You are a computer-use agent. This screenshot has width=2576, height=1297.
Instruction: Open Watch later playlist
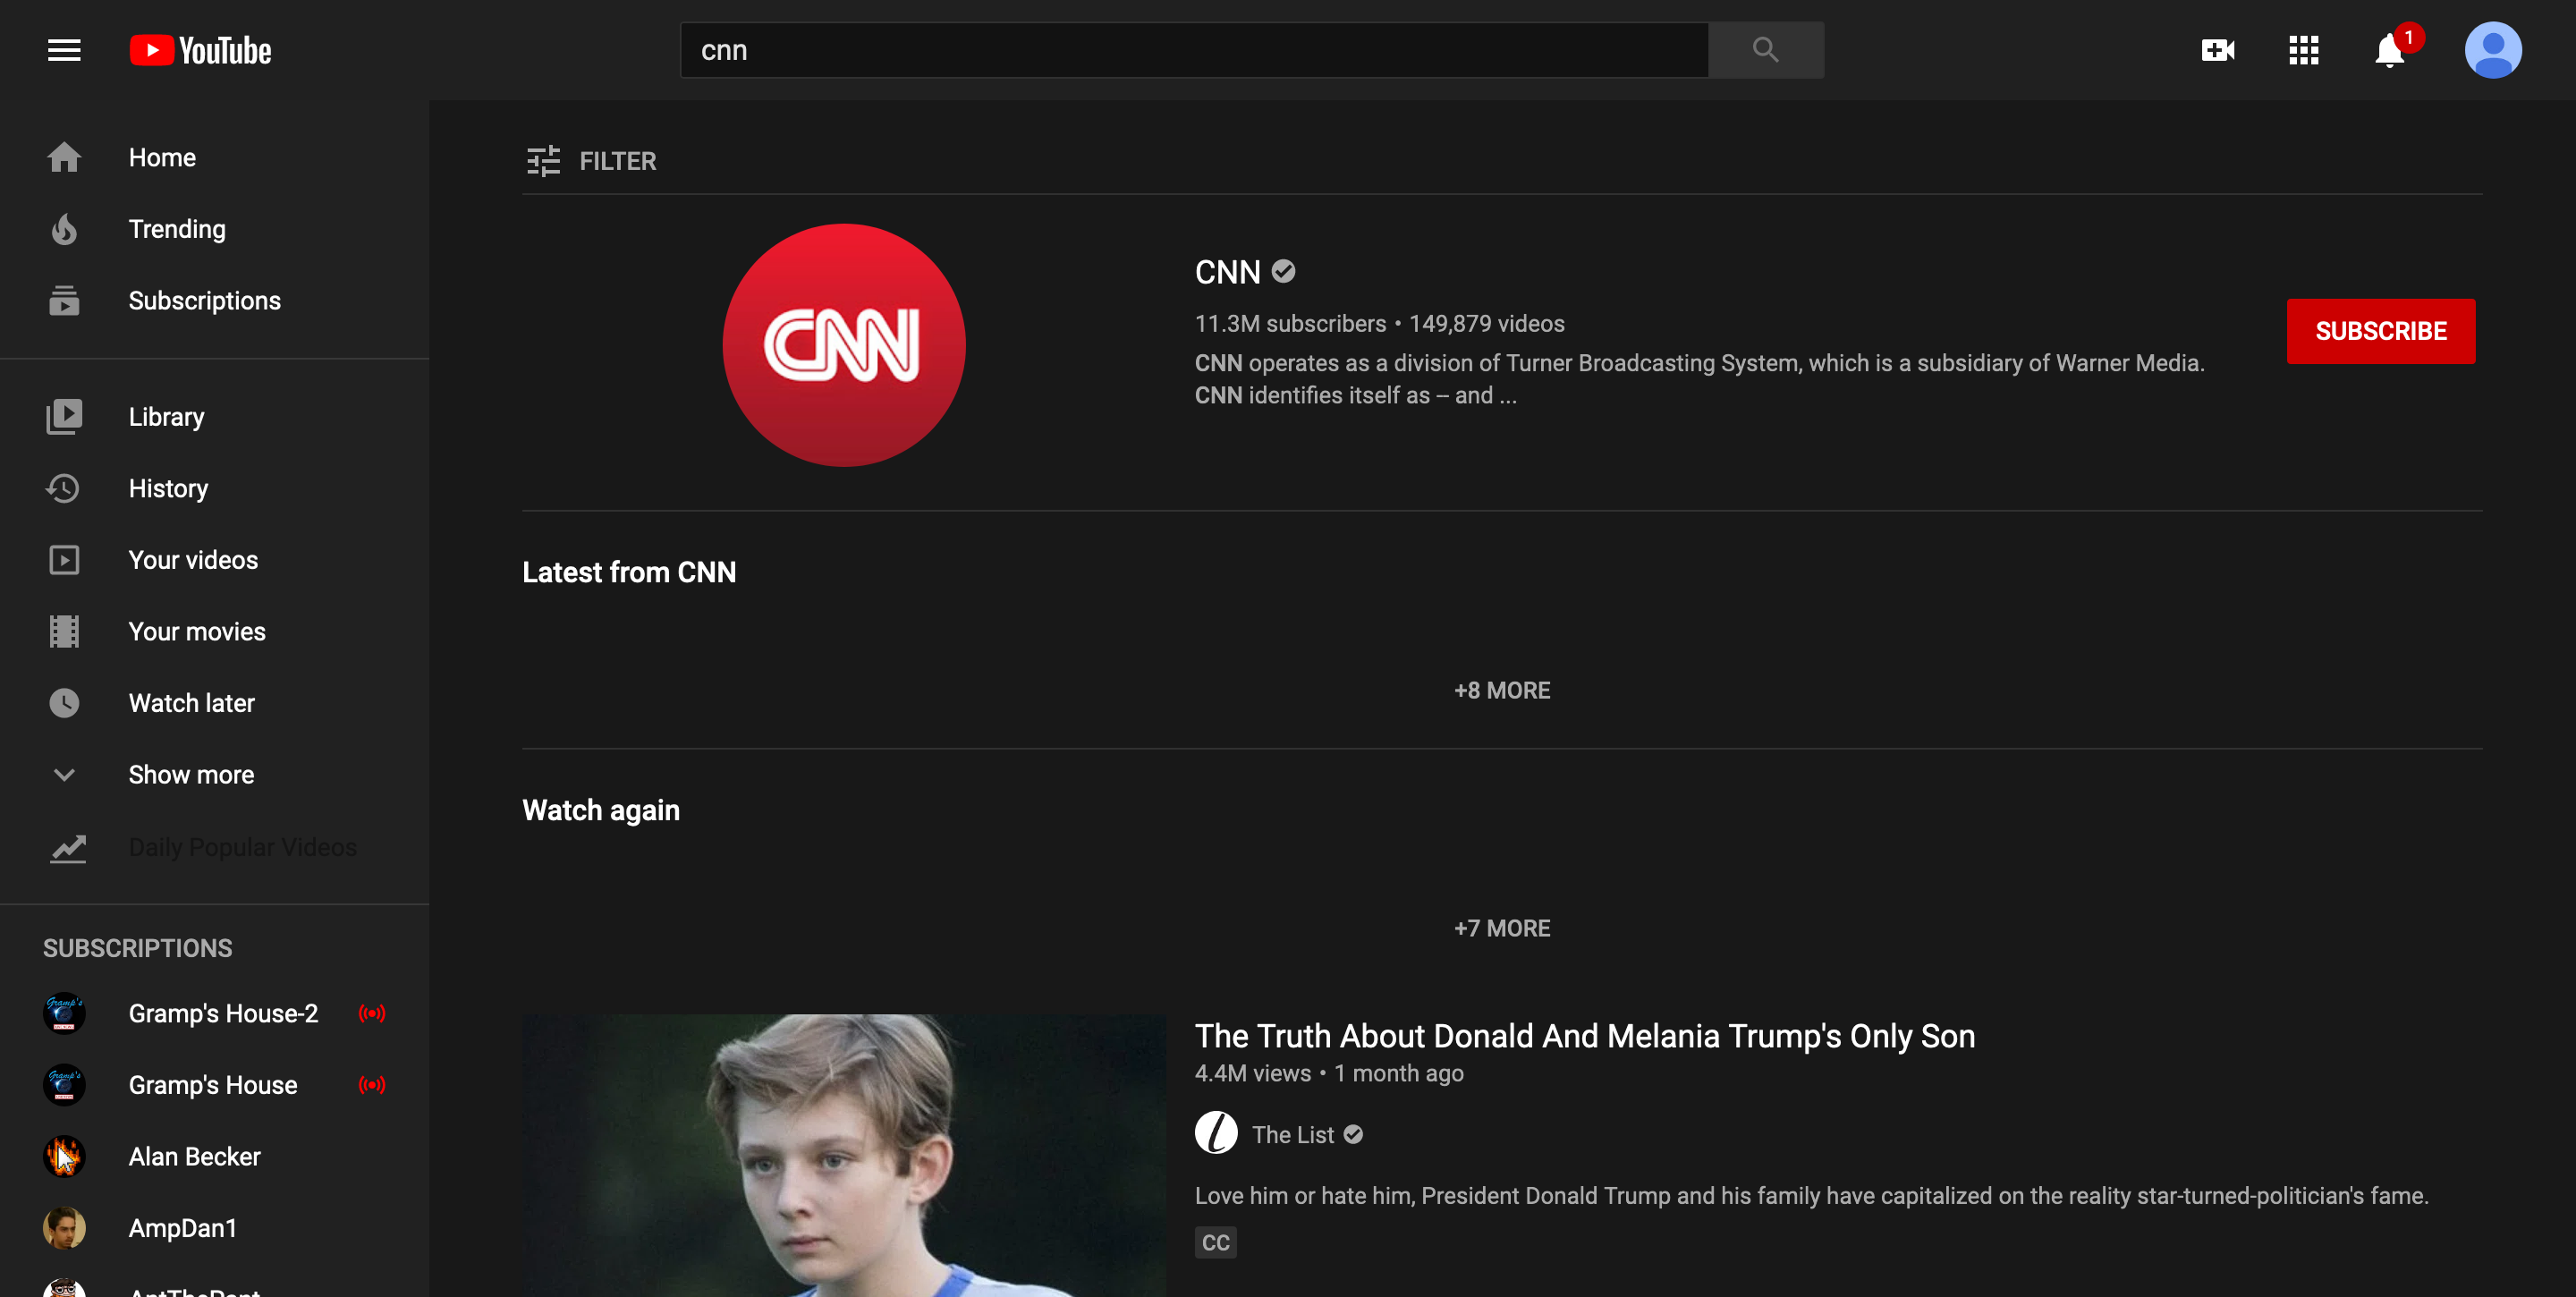[x=191, y=703]
